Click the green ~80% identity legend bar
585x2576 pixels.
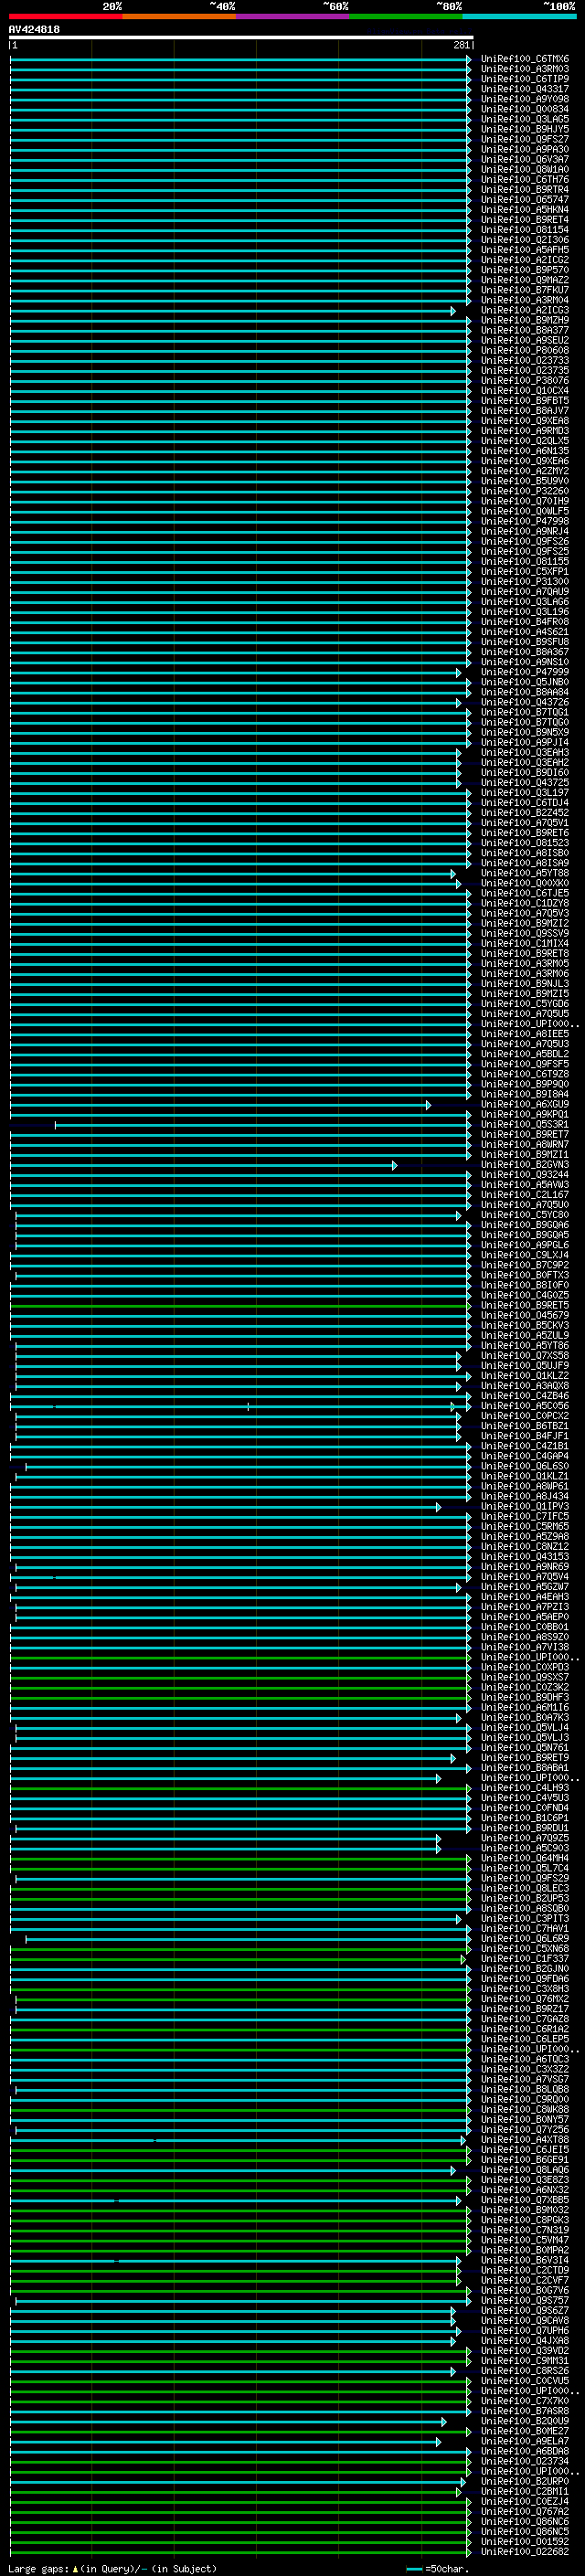pos(406,16)
